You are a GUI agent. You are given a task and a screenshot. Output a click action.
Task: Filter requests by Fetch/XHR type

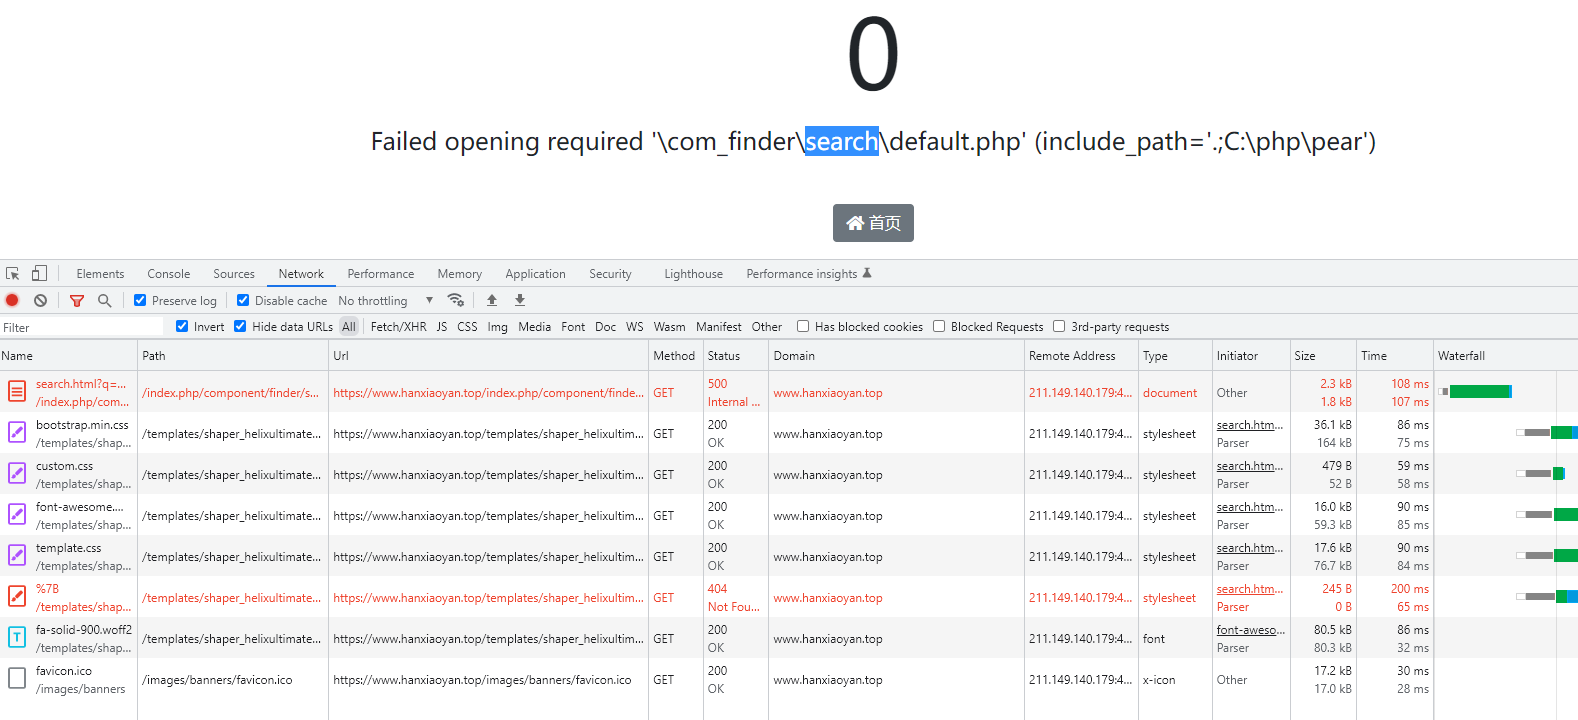click(x=398, y=326)
